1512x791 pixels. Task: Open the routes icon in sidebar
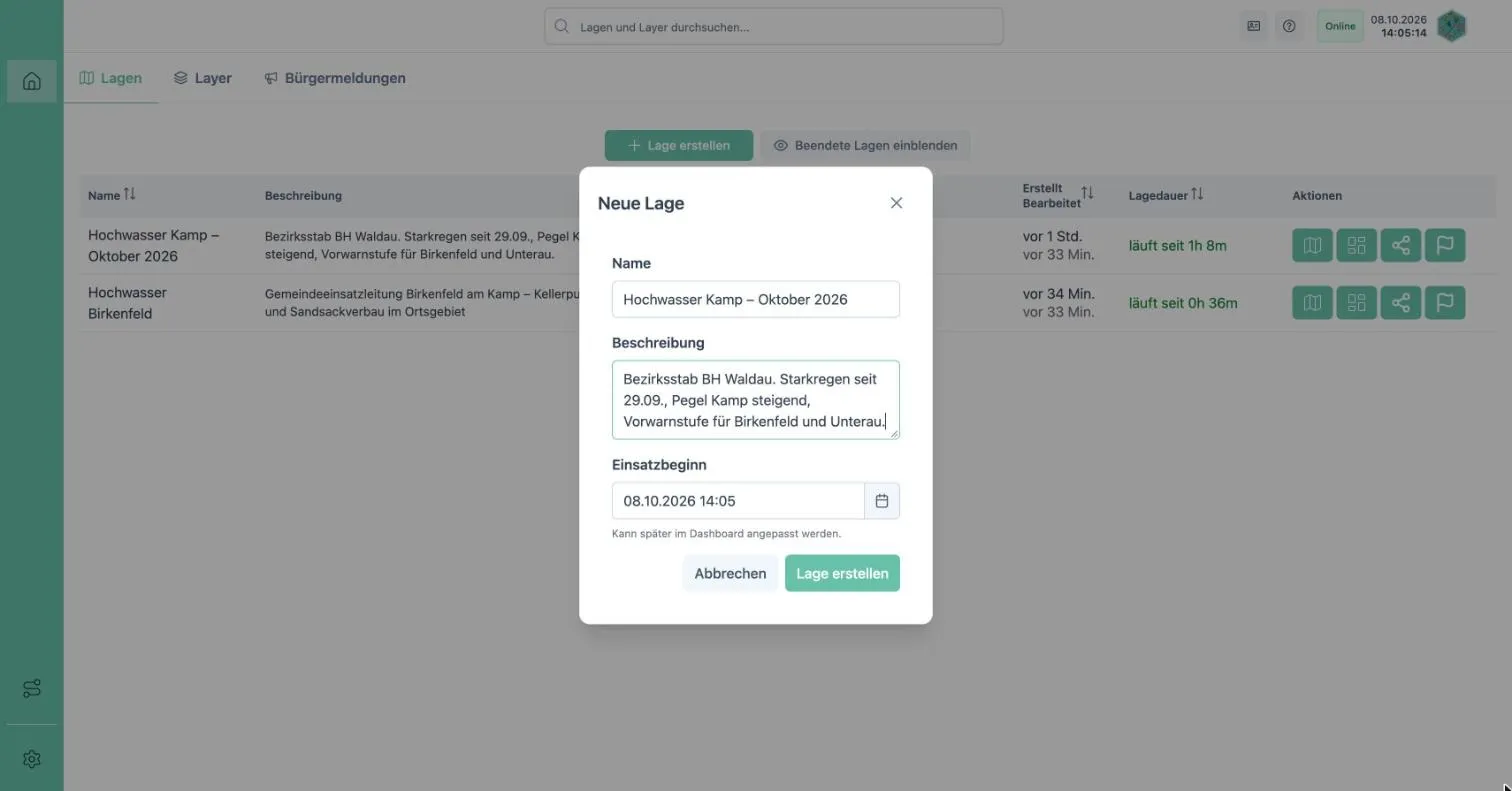(x=31, y=689)
